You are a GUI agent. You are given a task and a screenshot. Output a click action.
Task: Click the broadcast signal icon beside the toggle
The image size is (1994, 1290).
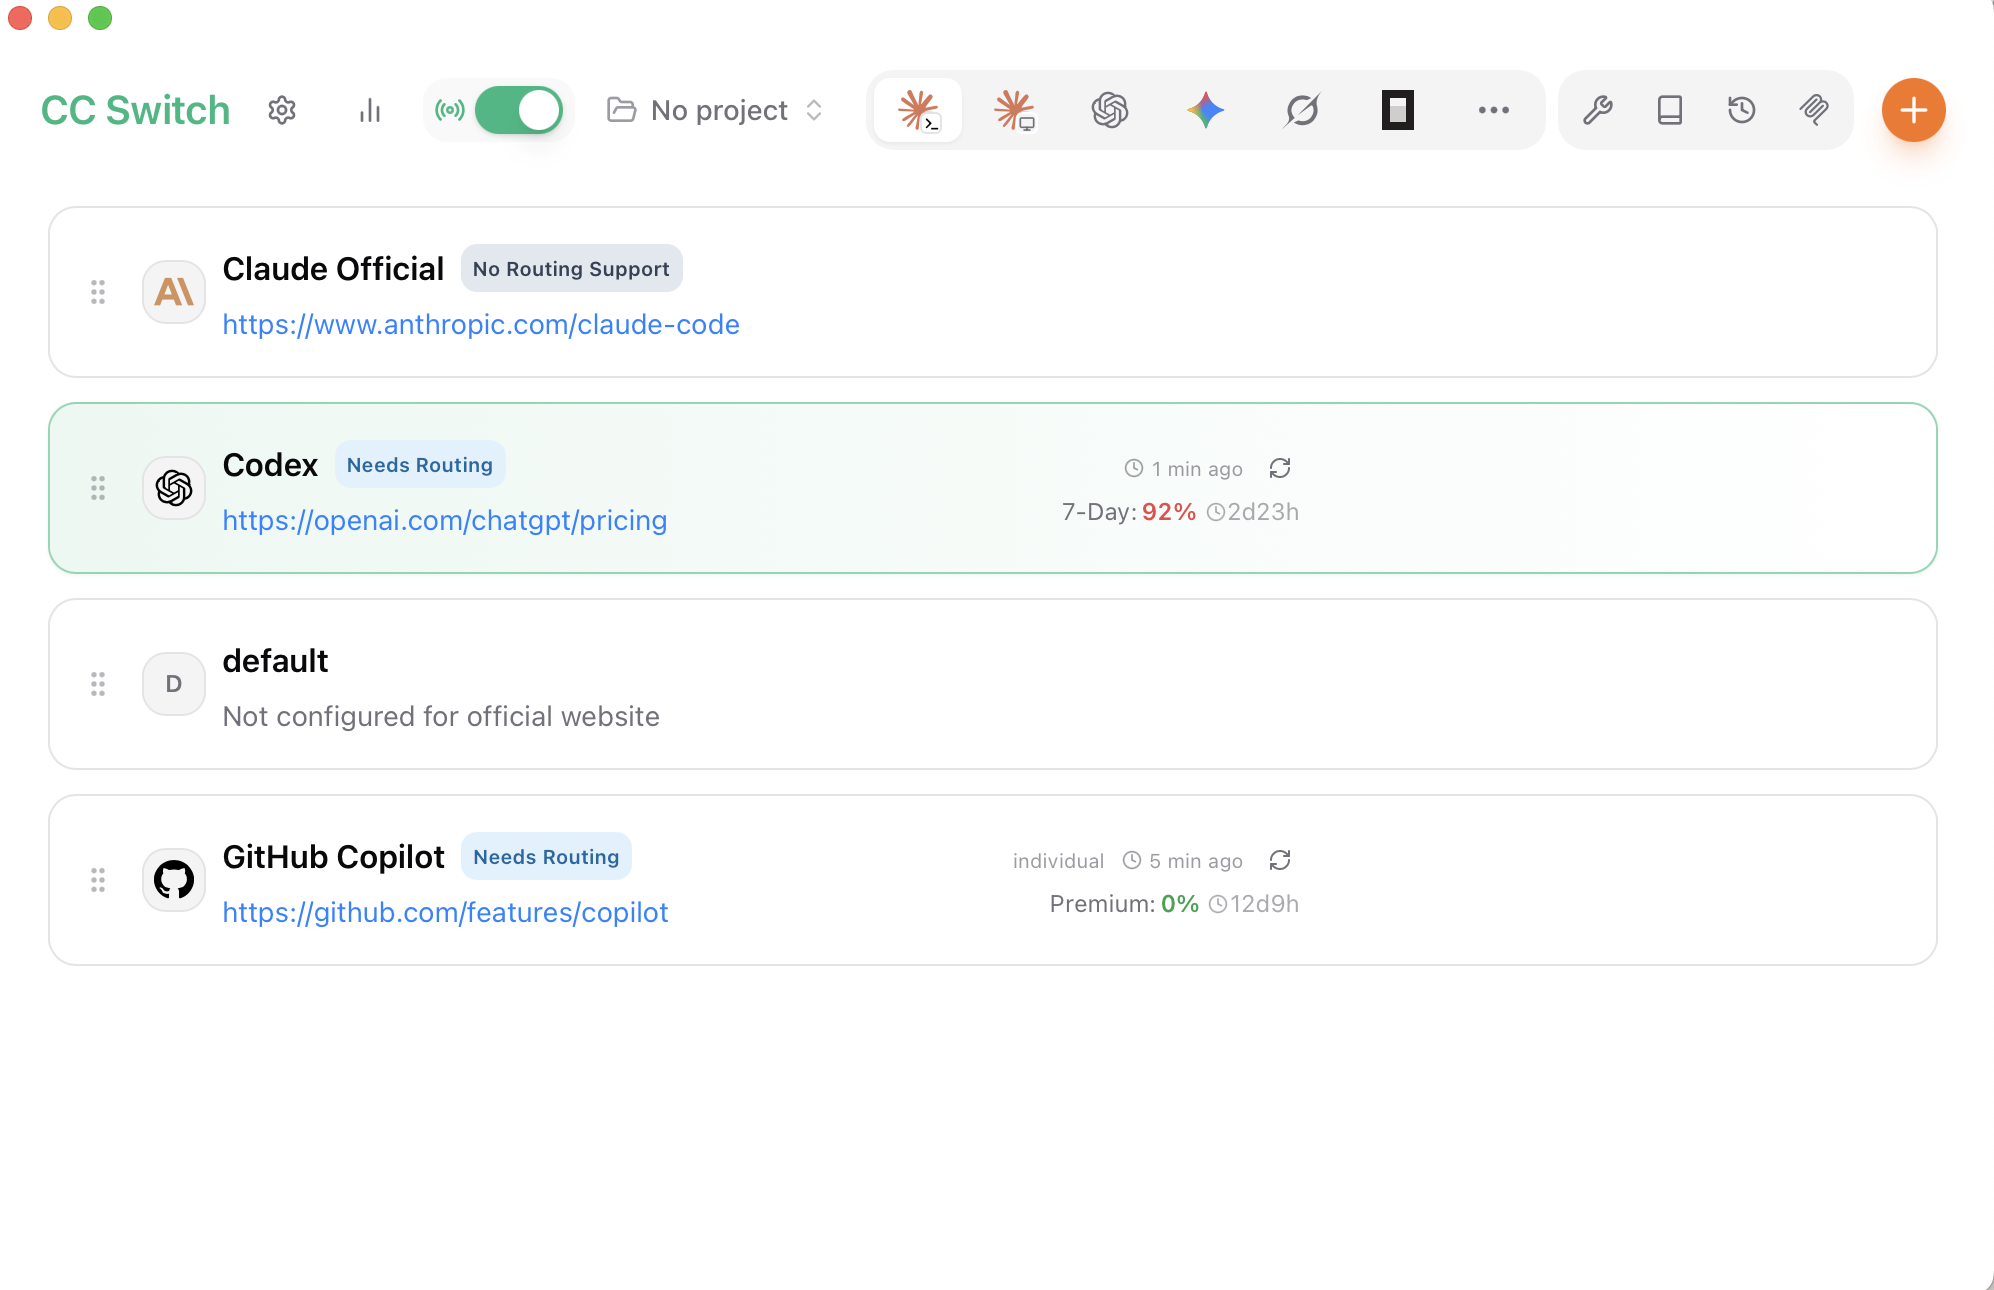pos(450,110)
